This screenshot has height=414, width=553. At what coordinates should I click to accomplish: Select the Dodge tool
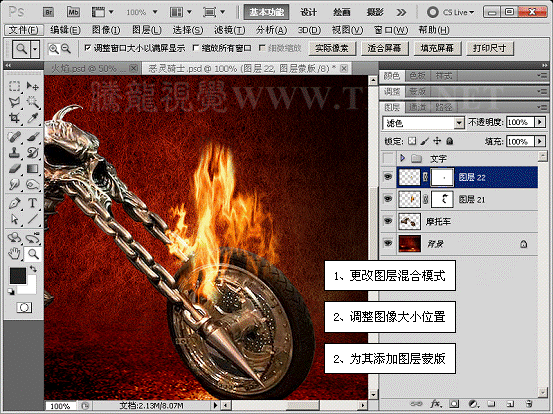[32, 185]
